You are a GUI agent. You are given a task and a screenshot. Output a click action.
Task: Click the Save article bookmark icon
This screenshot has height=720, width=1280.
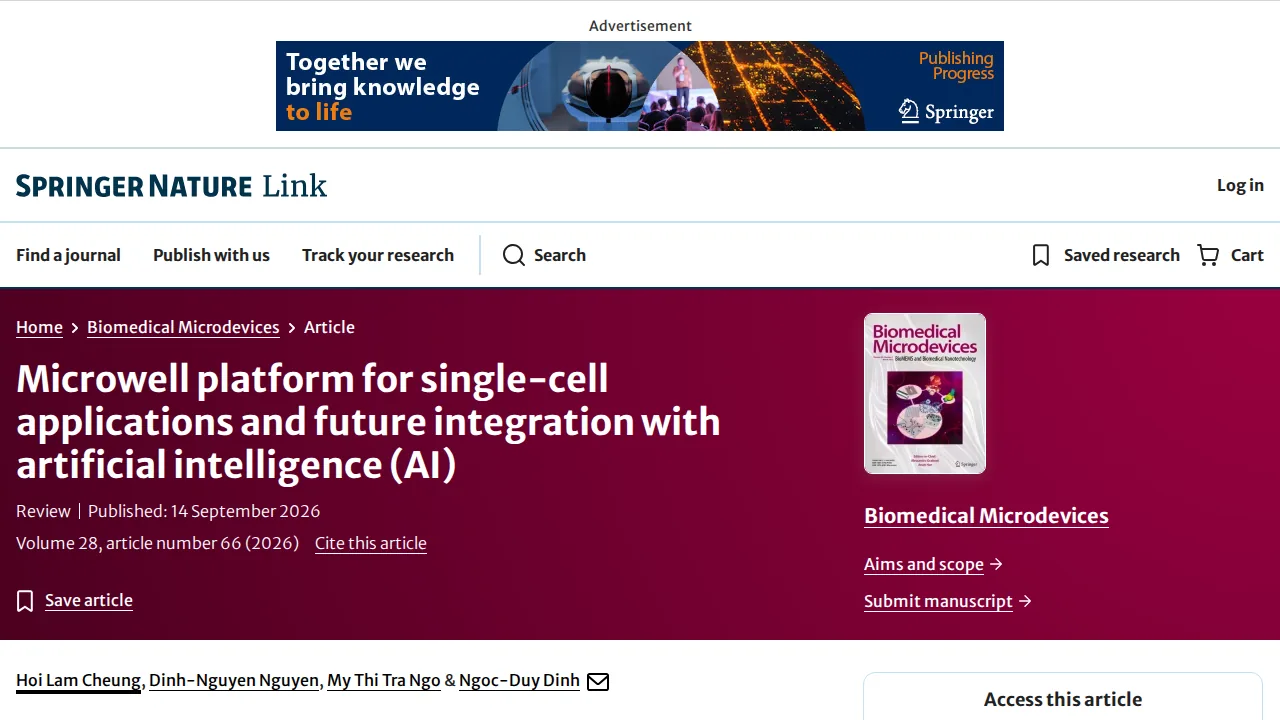tap(25, 600)
